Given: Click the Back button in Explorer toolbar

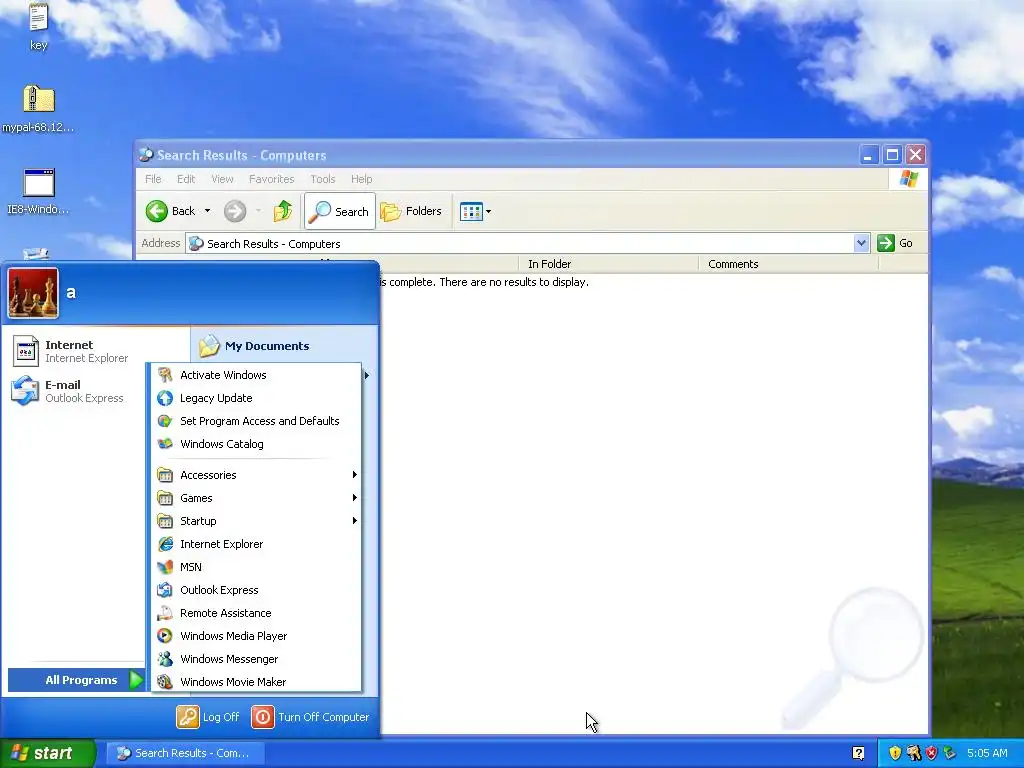Looking at the screenshot, I should click(170, 211).
